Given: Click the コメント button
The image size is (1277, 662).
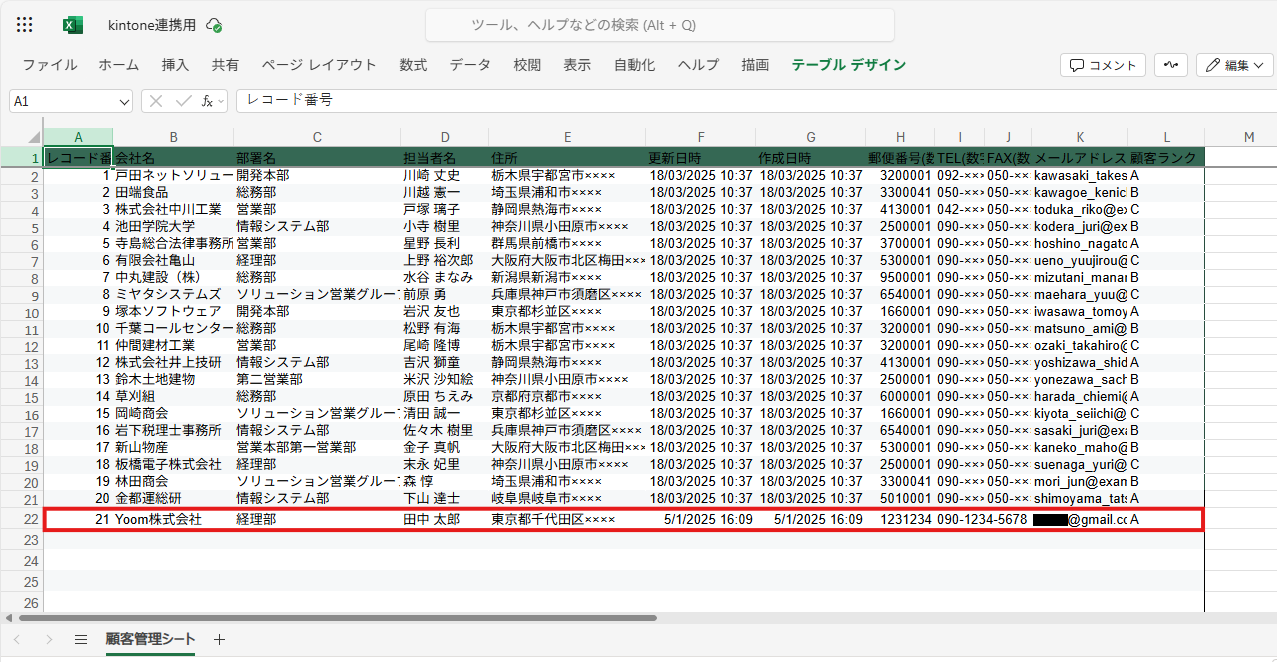Looking at the screenshot, I should tap(1103, 65).
